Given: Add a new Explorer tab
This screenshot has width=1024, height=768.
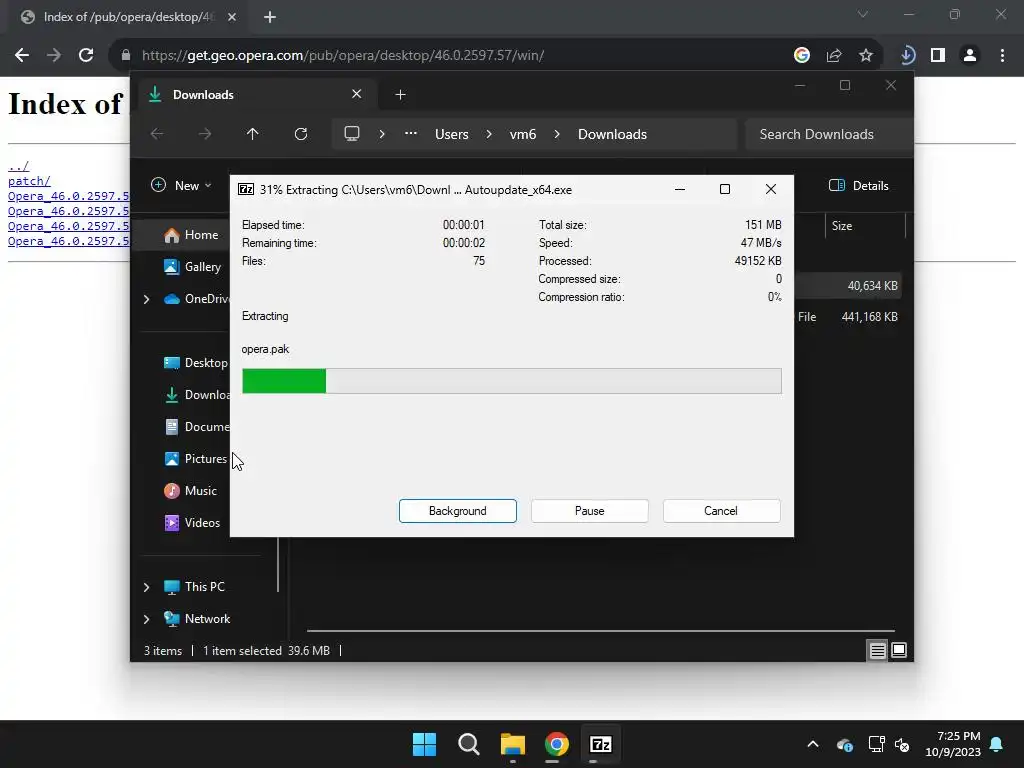Looking at the screenshot, I should (400, 95).
